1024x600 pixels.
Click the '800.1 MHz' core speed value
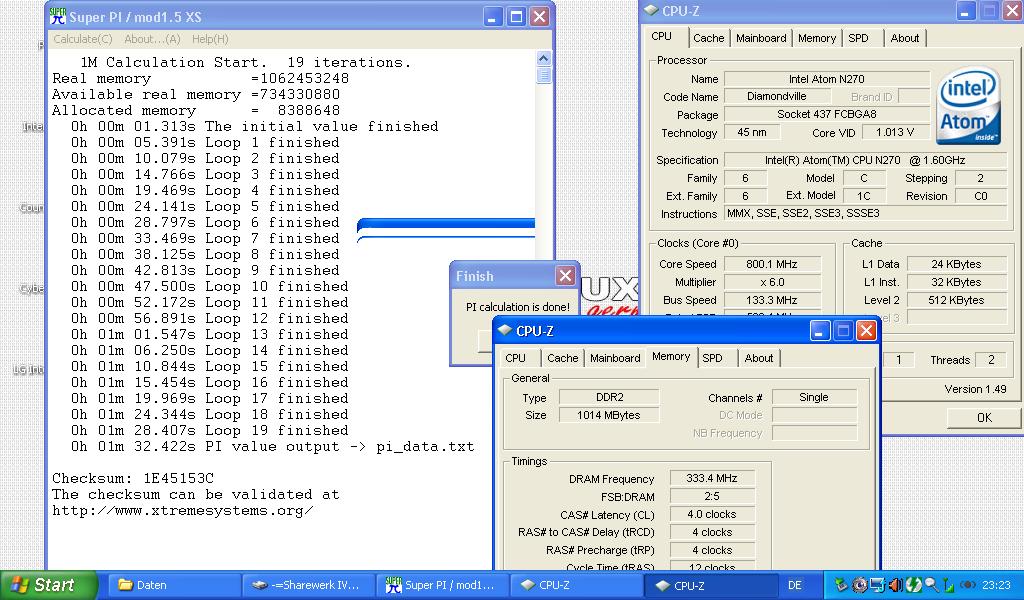coord(771,264)
